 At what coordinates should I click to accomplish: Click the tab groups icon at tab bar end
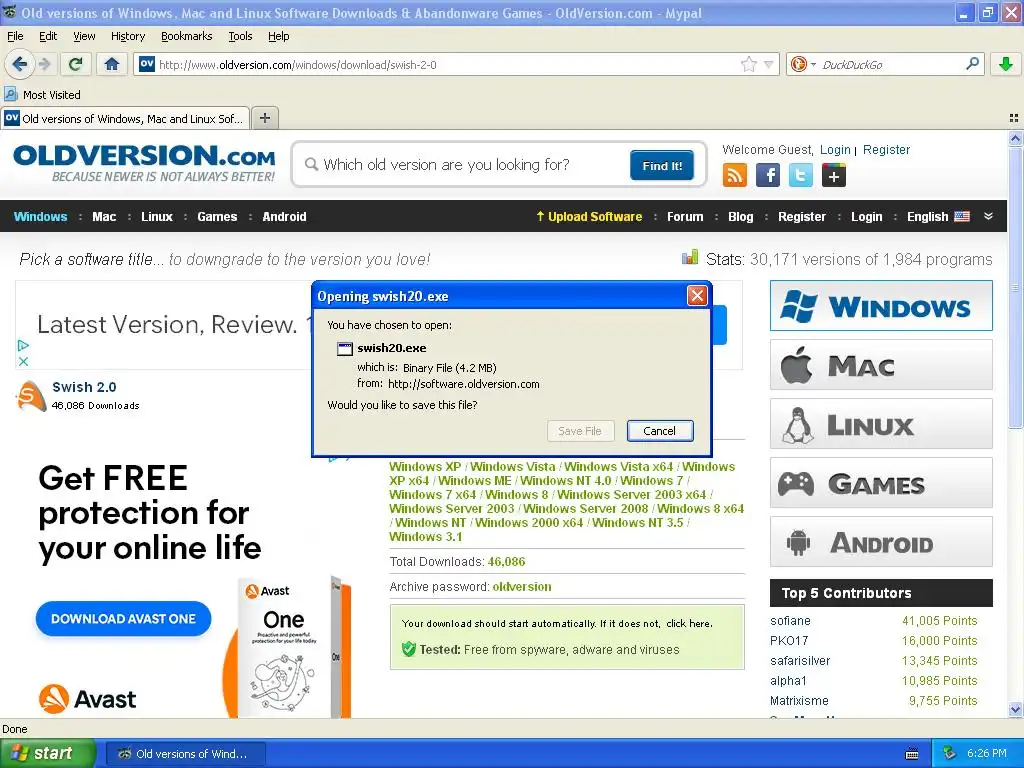1014,118
